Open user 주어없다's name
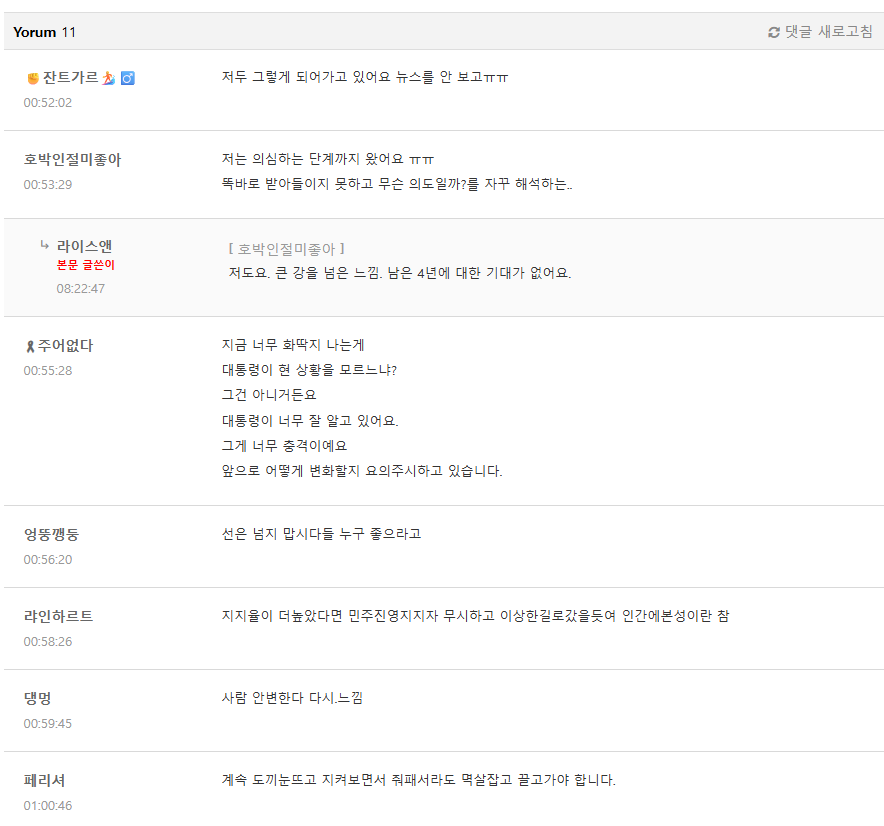This screenshot has width=884, height=826. pos(65,346)
